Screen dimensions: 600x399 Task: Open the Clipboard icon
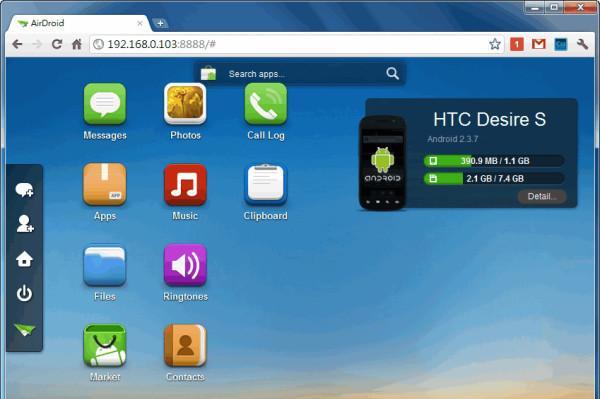pos(266,184)
